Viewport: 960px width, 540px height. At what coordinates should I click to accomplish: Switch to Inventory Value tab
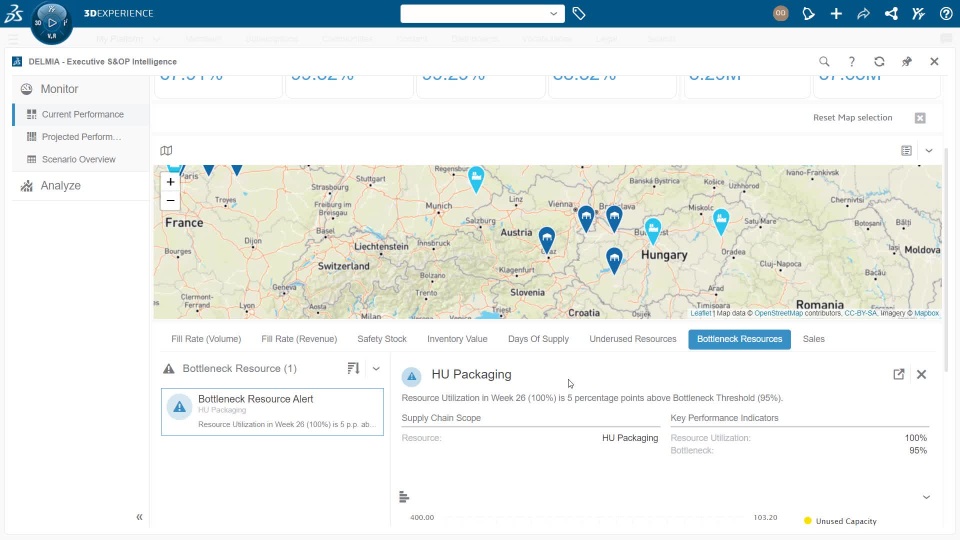457,339
